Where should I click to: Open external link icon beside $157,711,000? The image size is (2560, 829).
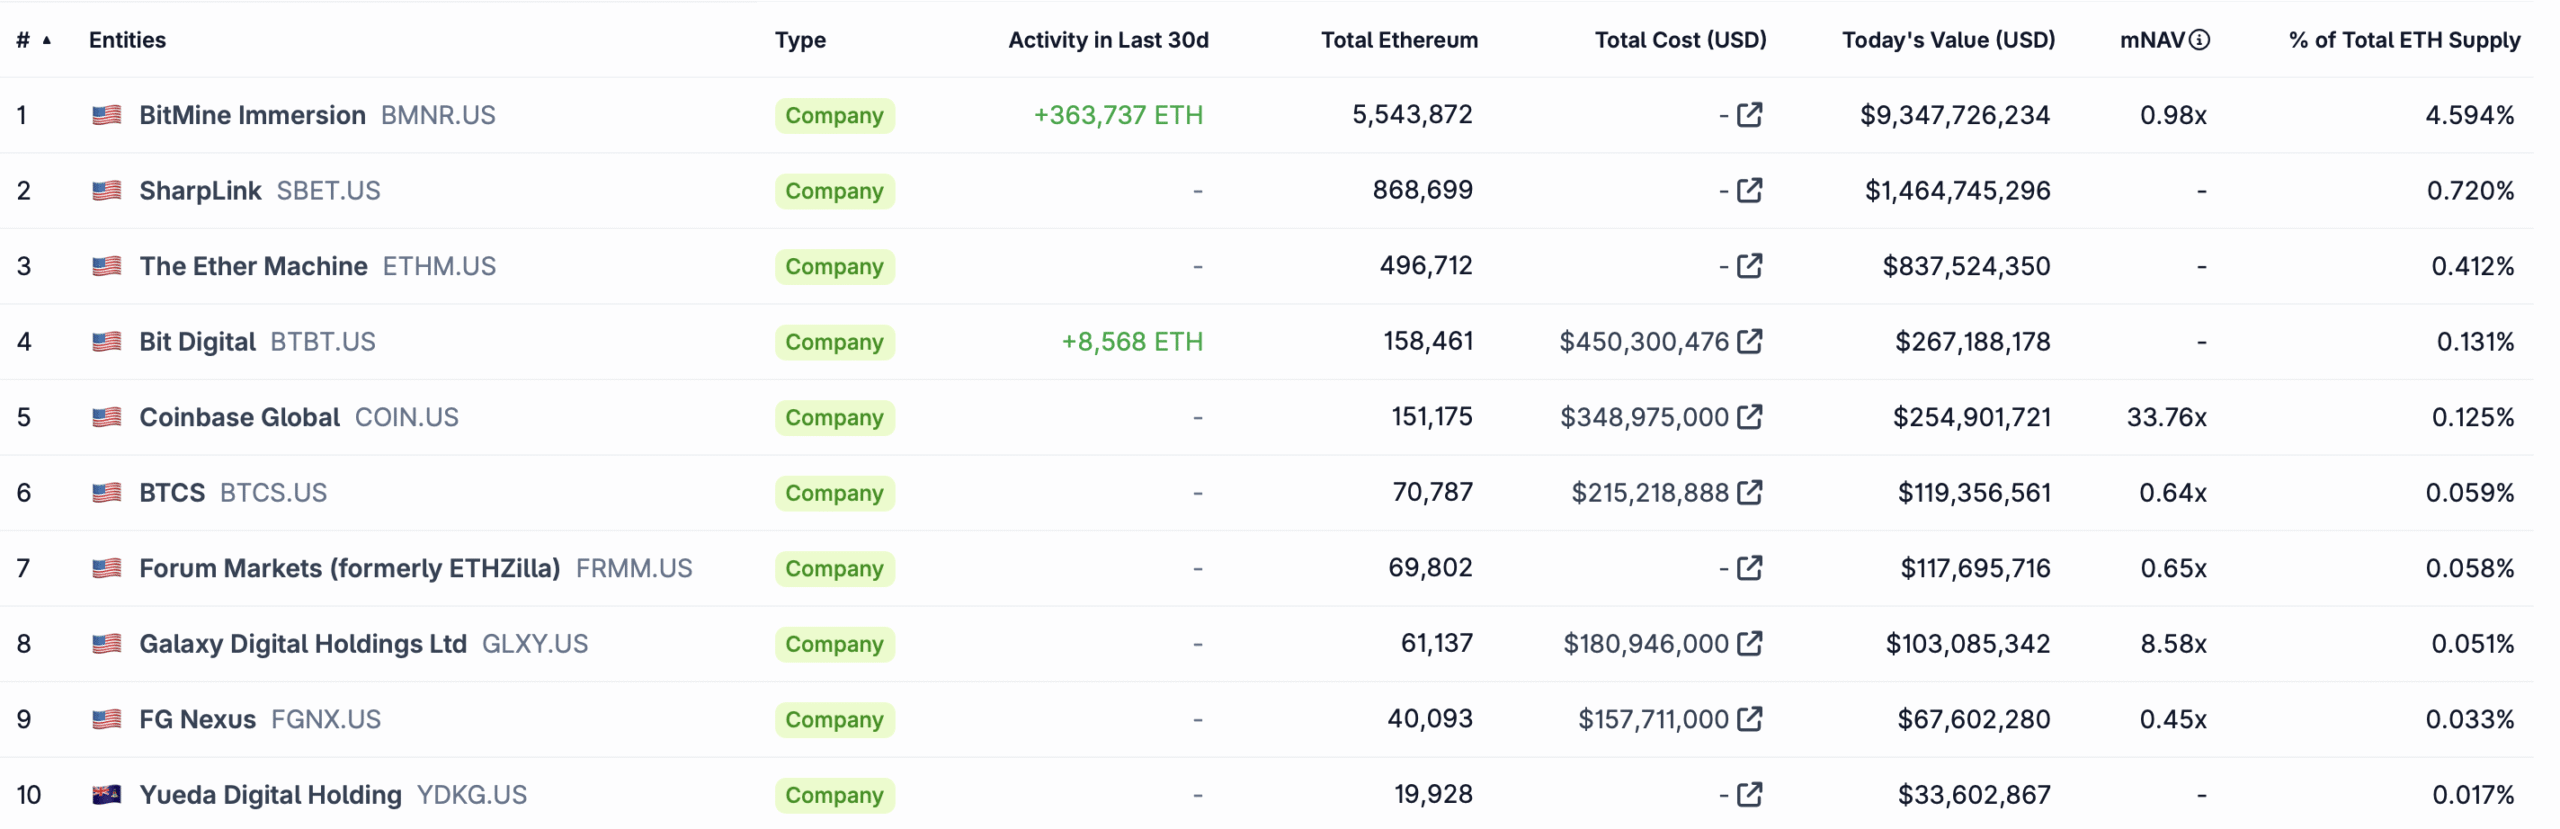pos(1750,719)
